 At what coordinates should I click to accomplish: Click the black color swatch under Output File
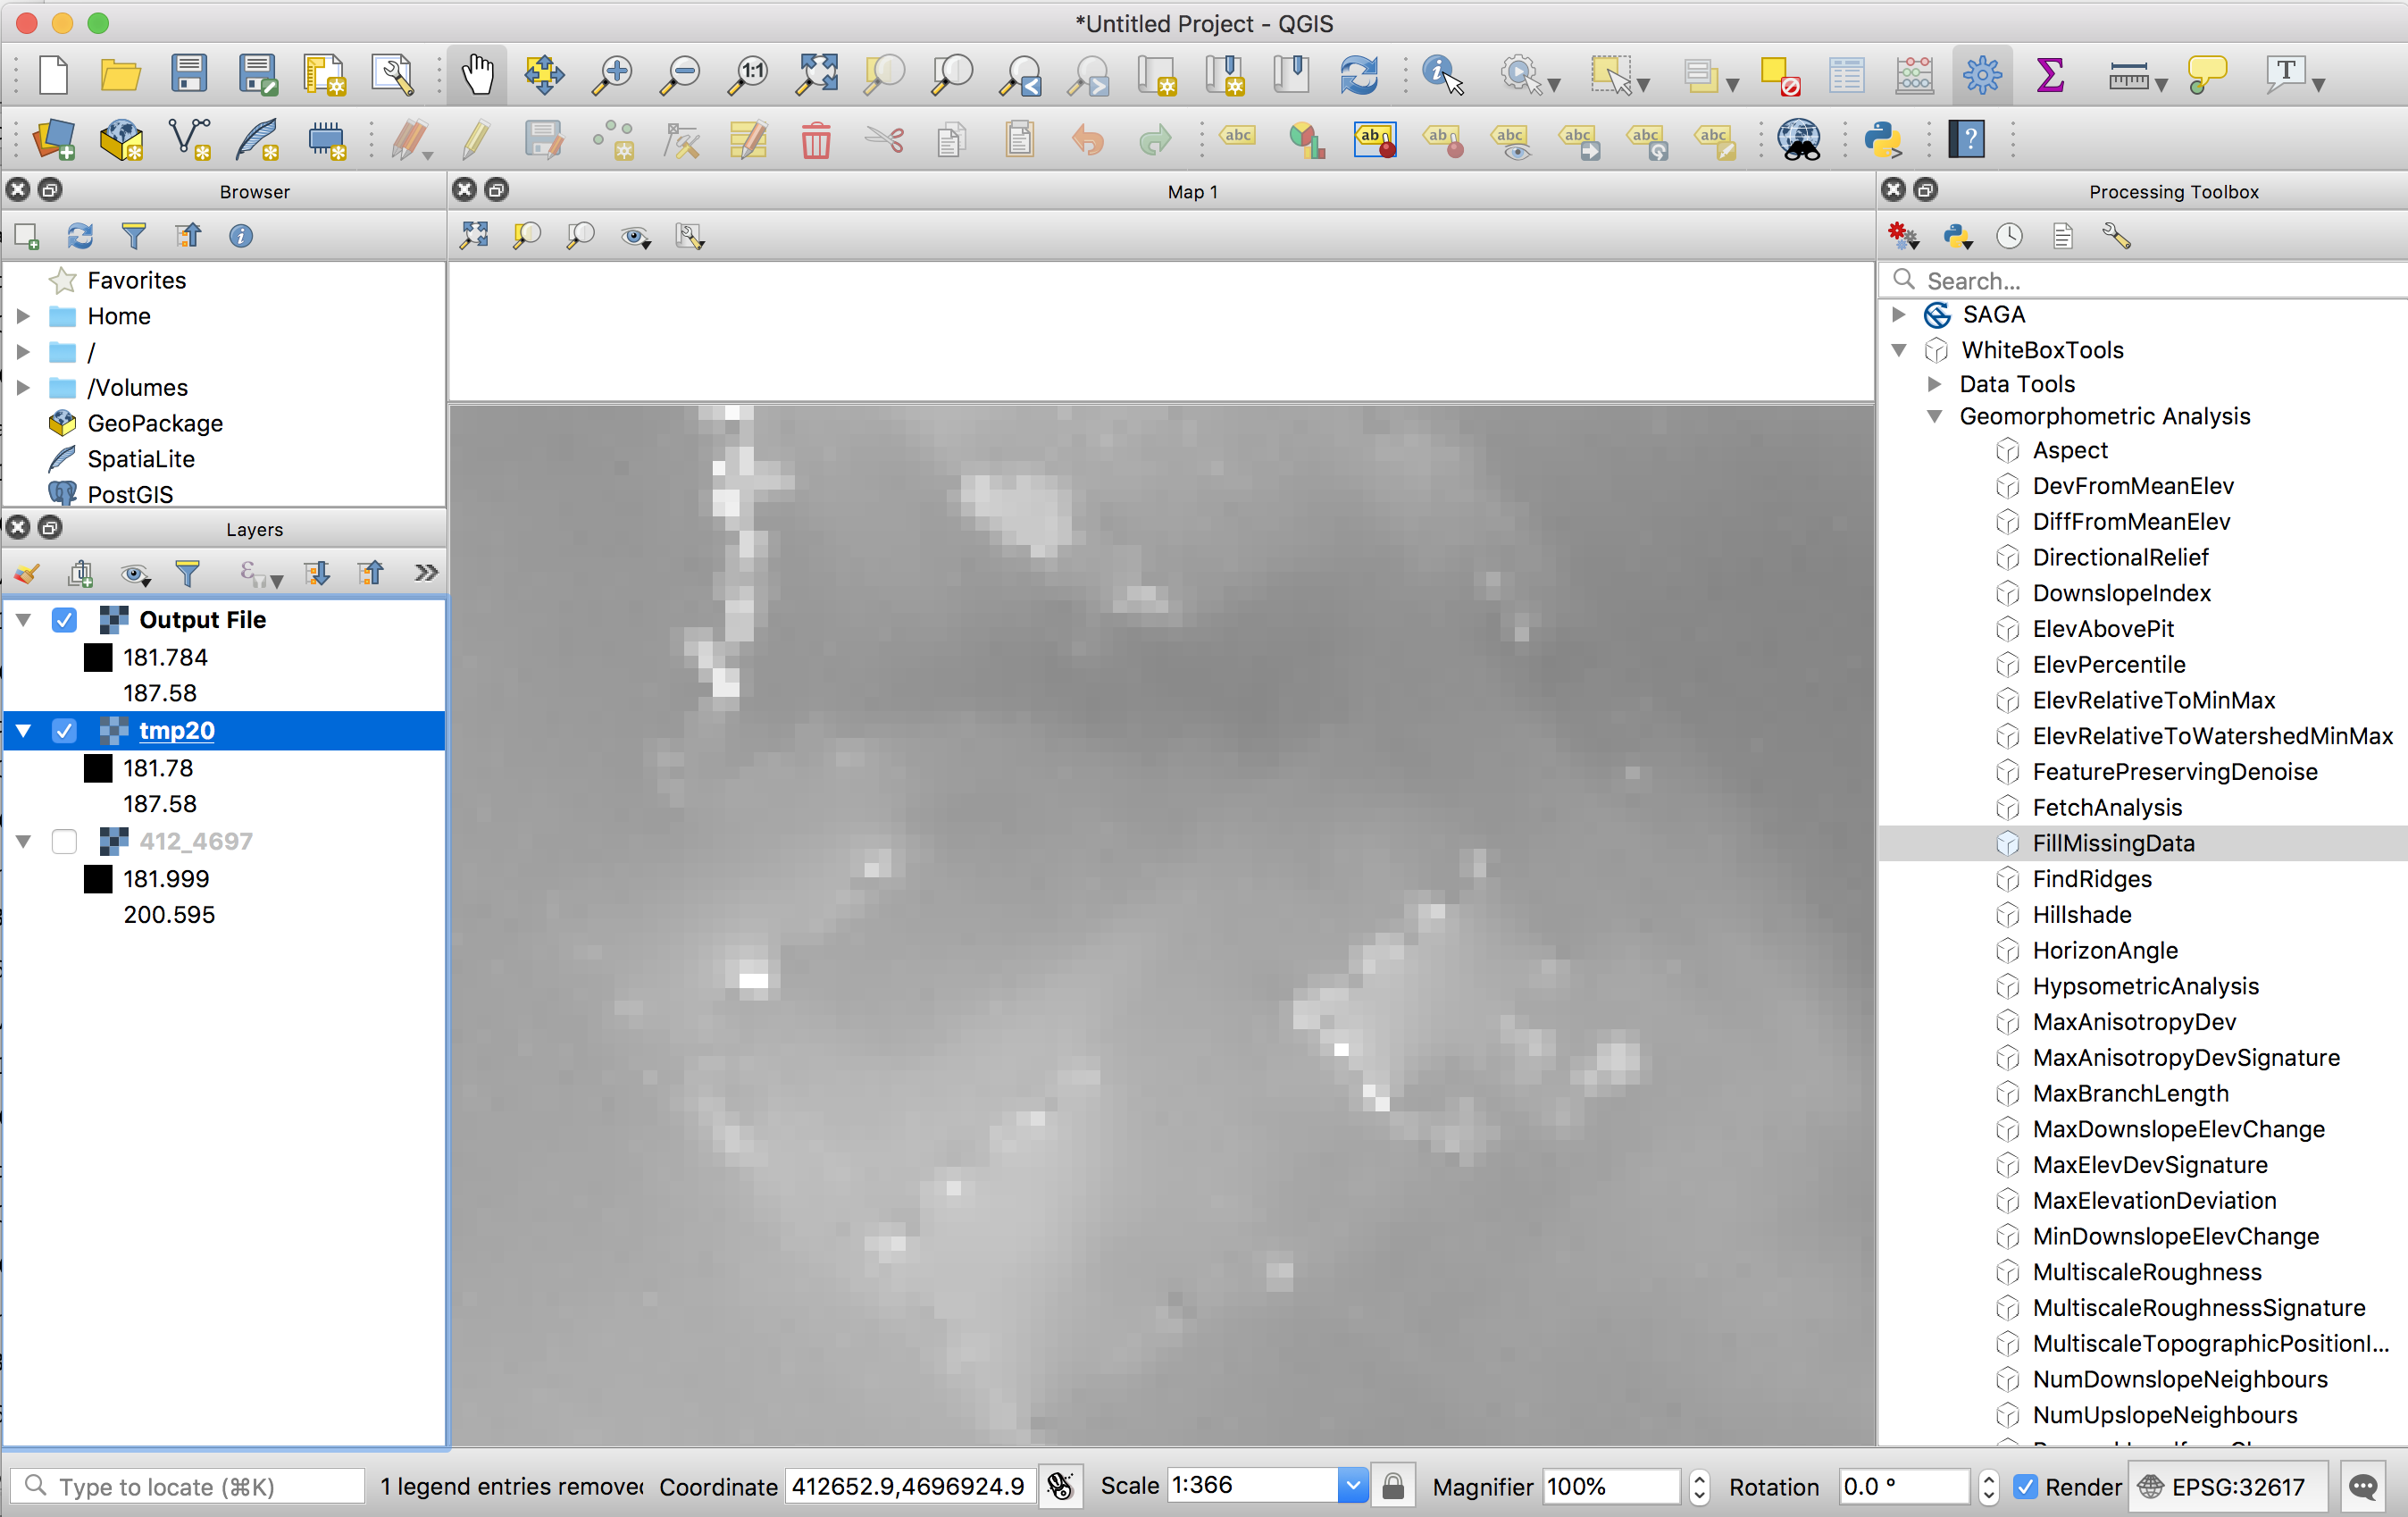tap(98, 658)
